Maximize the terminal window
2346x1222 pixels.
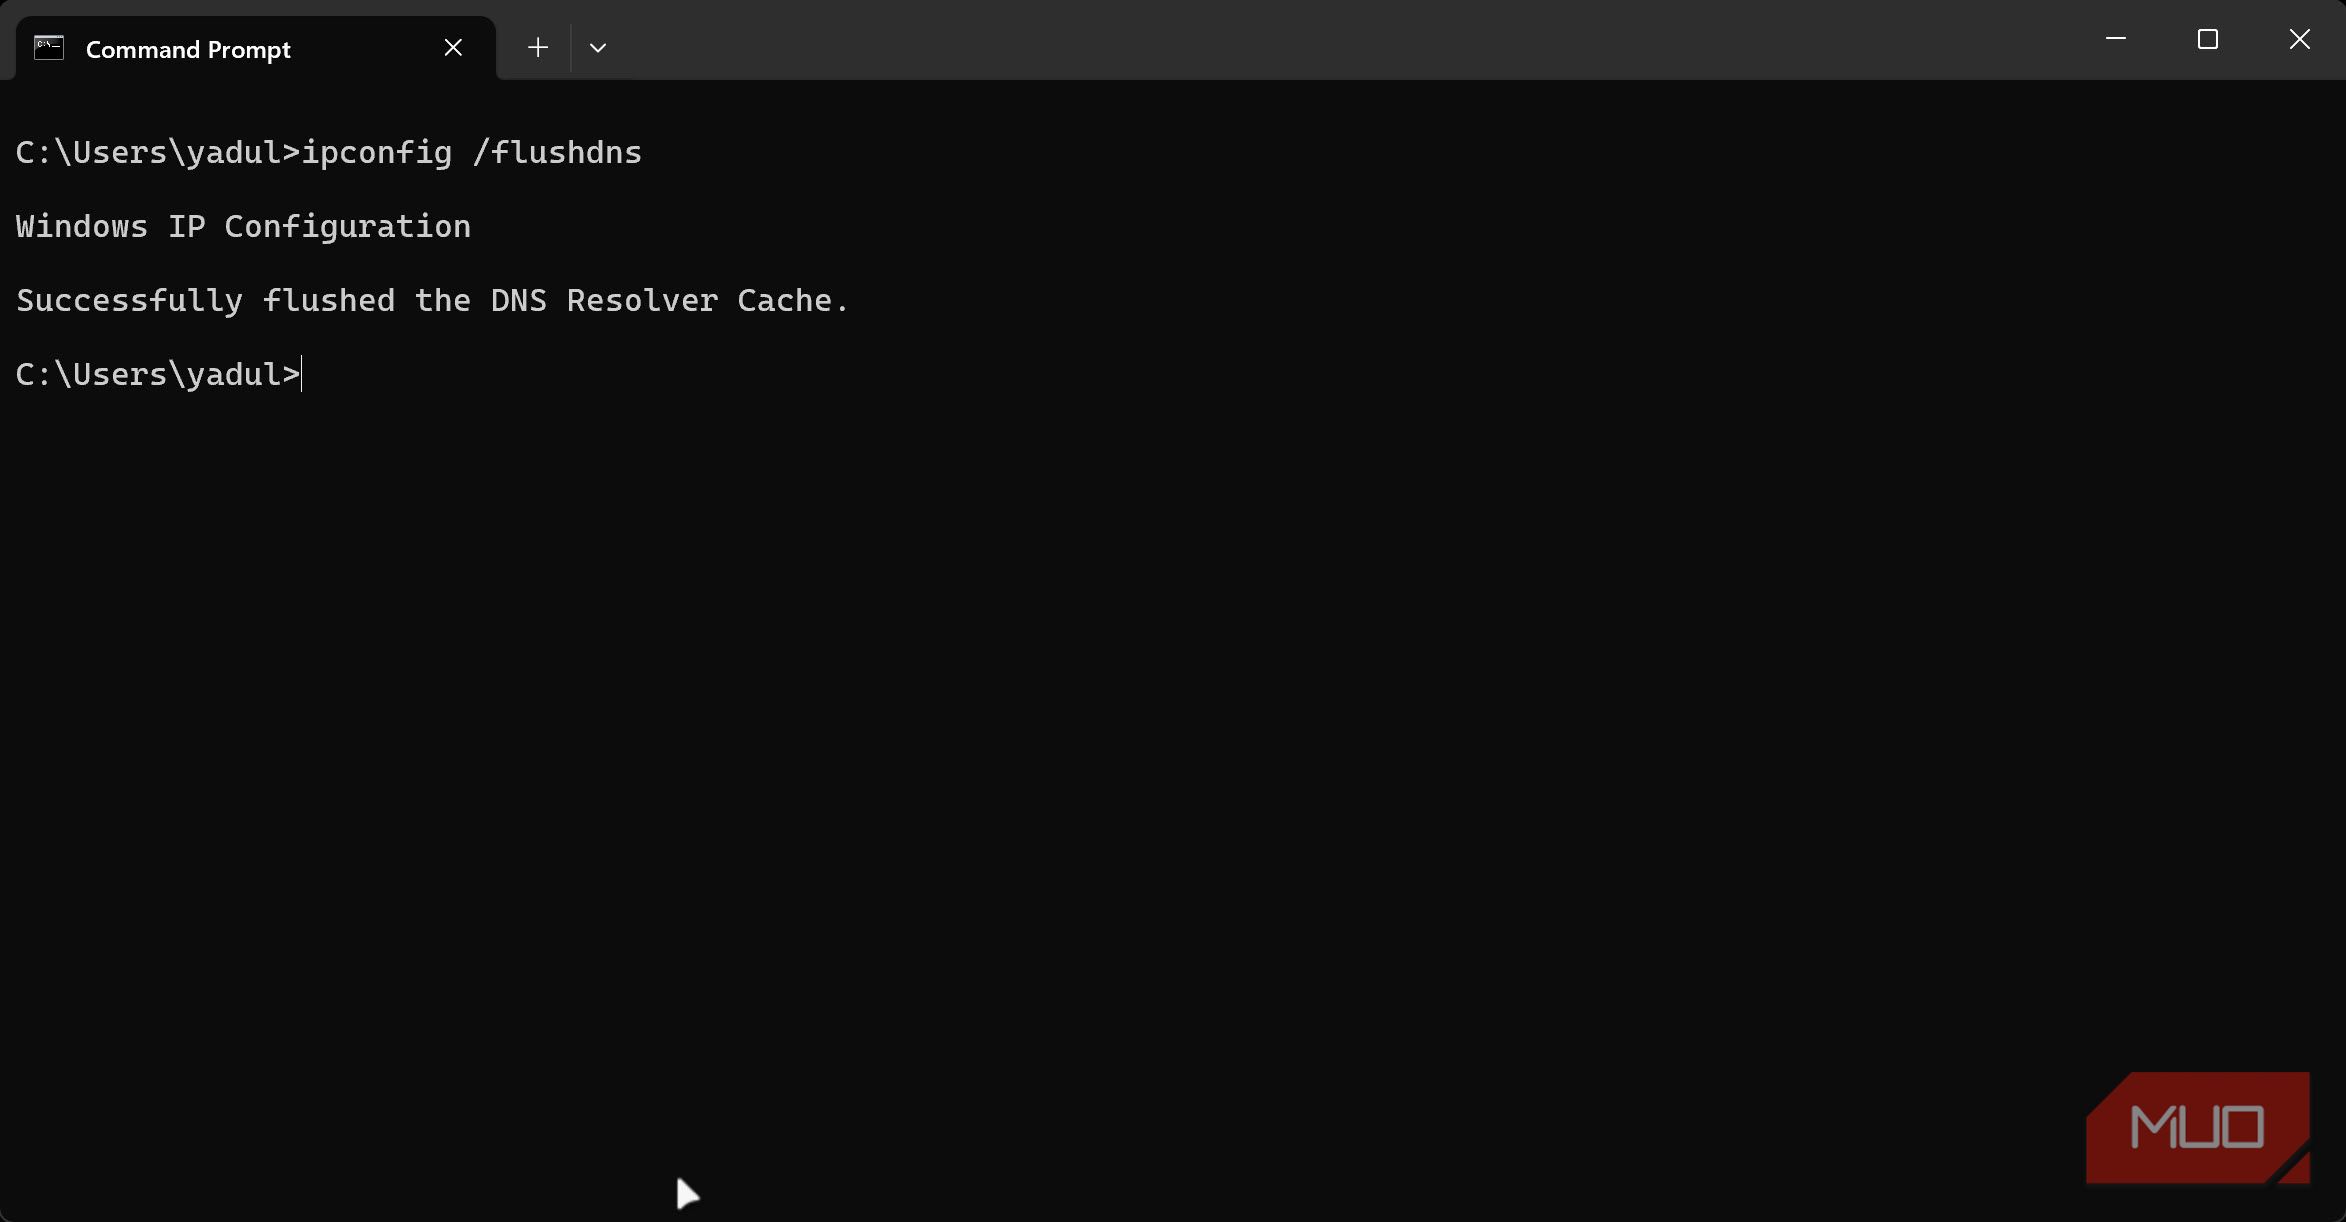(x=2208, y=39)
